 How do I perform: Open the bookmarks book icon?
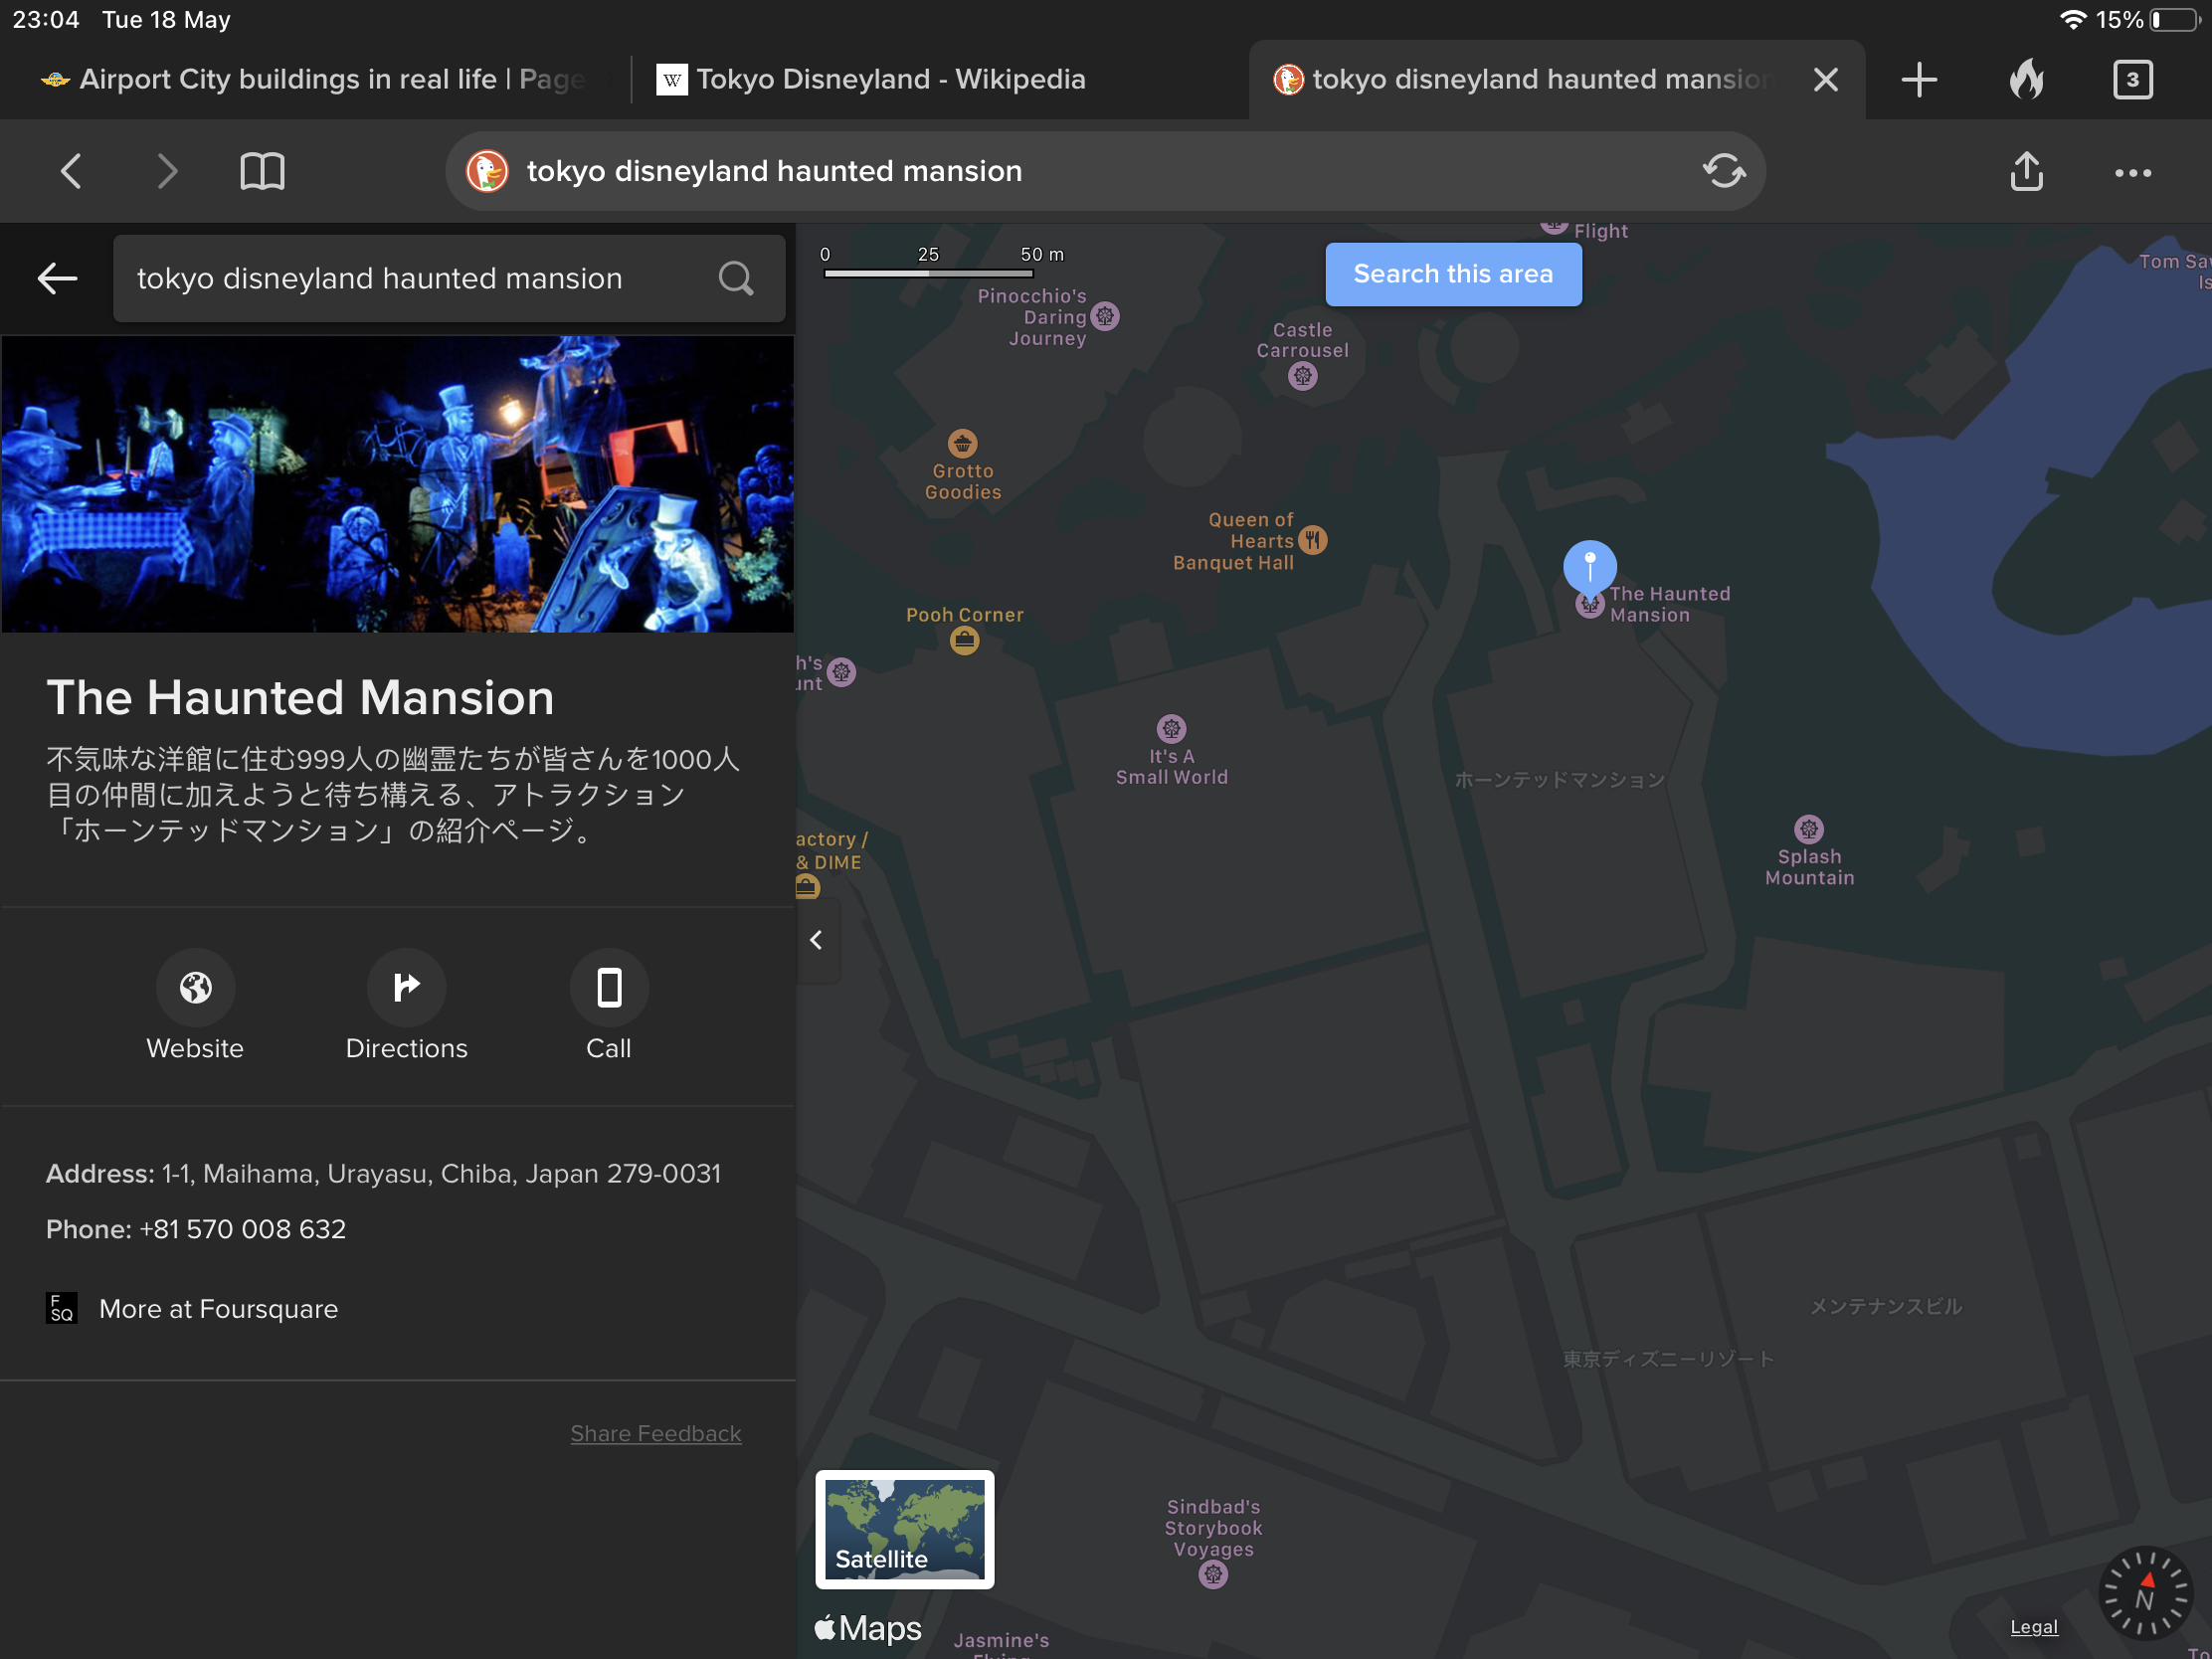pos(262,171)
